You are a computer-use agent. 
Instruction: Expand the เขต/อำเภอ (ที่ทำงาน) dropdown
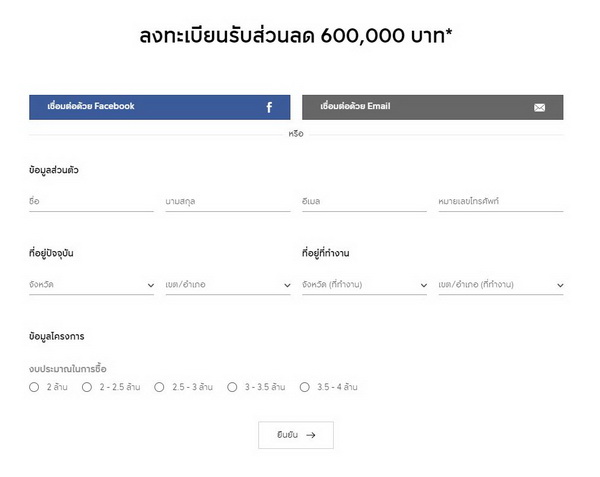click(500, 285)
